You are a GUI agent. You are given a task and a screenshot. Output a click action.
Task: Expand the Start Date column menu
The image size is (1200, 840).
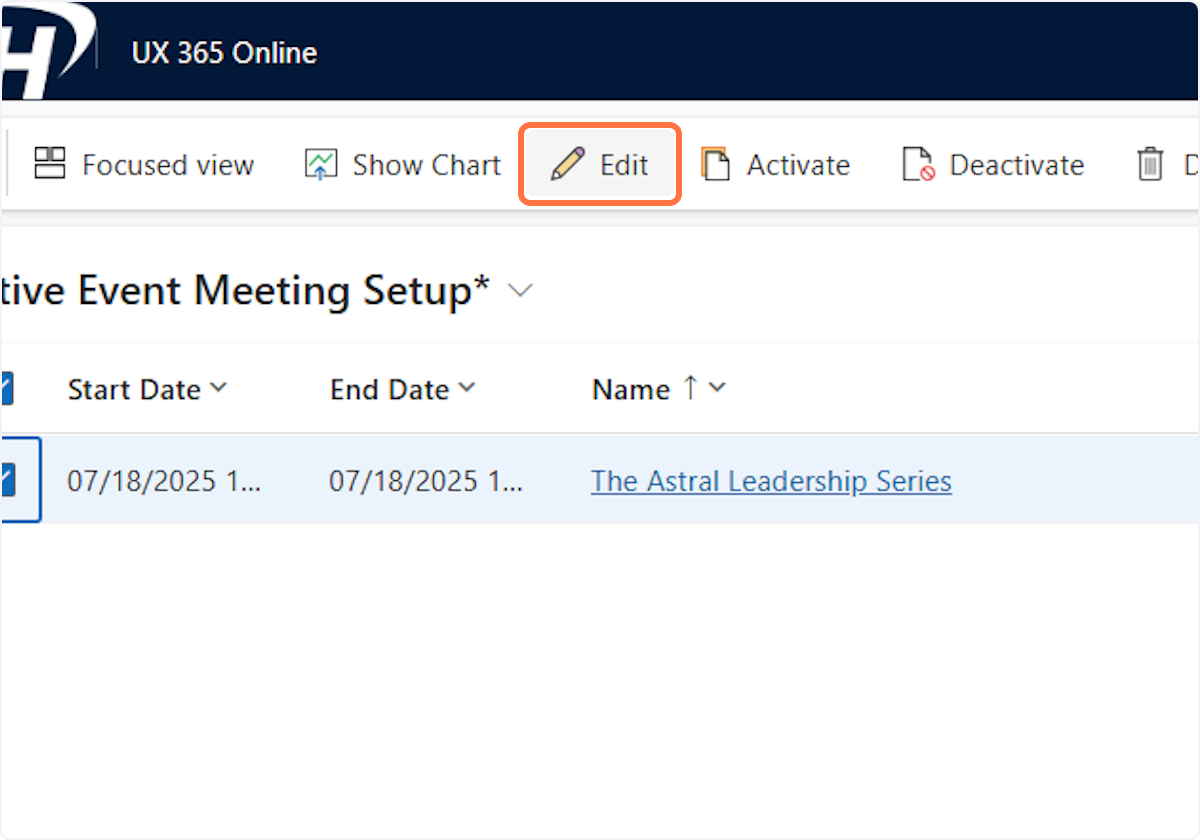click(219, 388)
